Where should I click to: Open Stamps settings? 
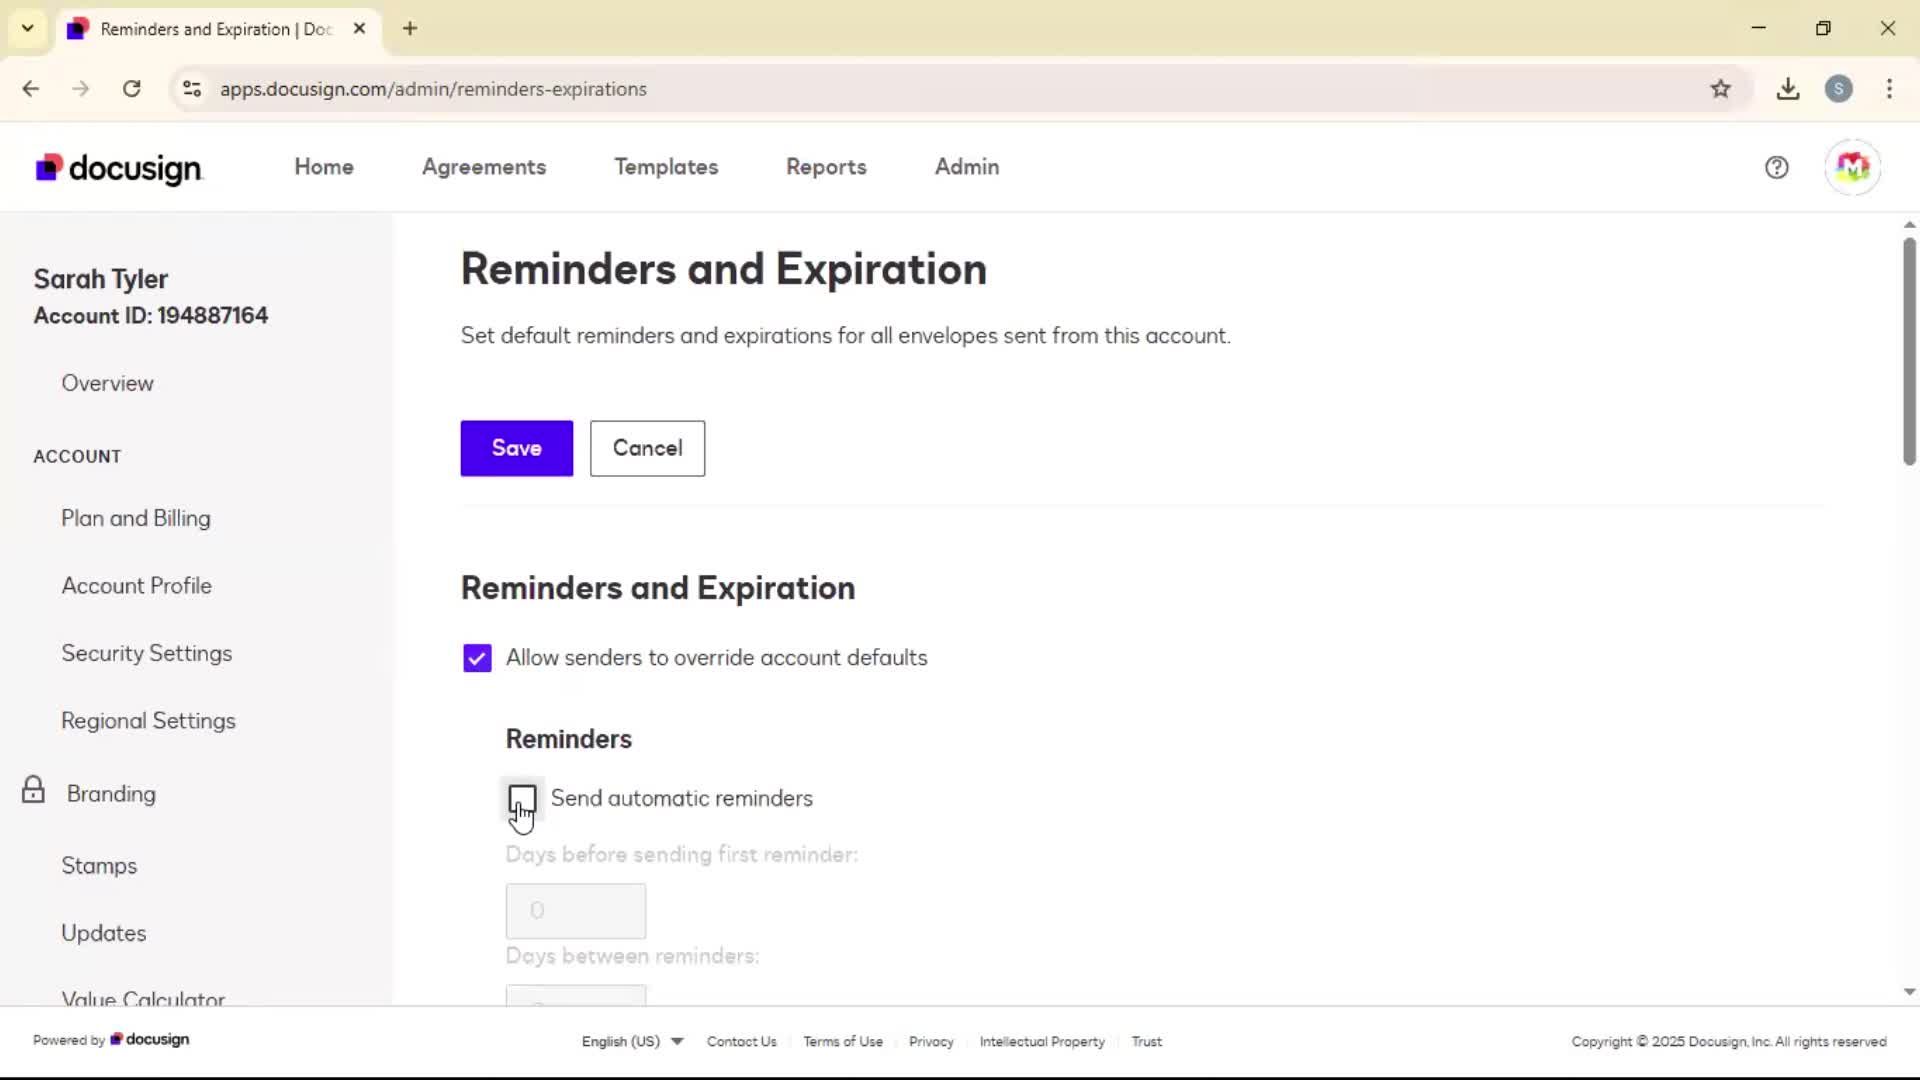[99, 866]
